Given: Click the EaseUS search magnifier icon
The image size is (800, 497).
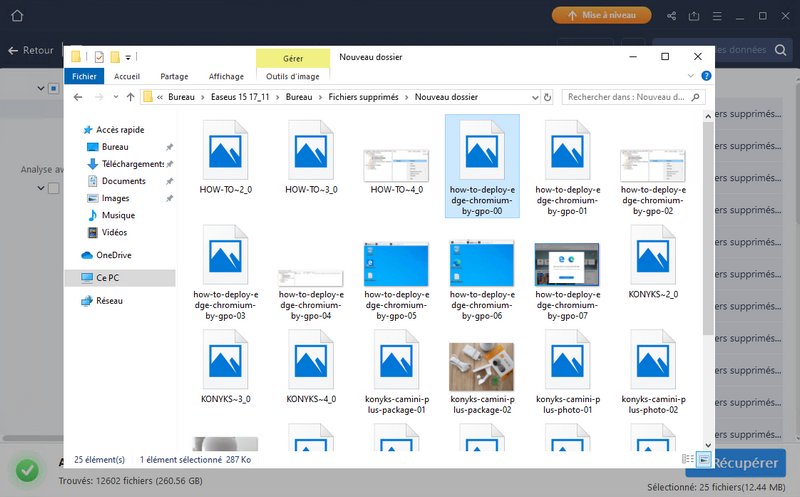Looking at the screenshot, I should (781, 49).
